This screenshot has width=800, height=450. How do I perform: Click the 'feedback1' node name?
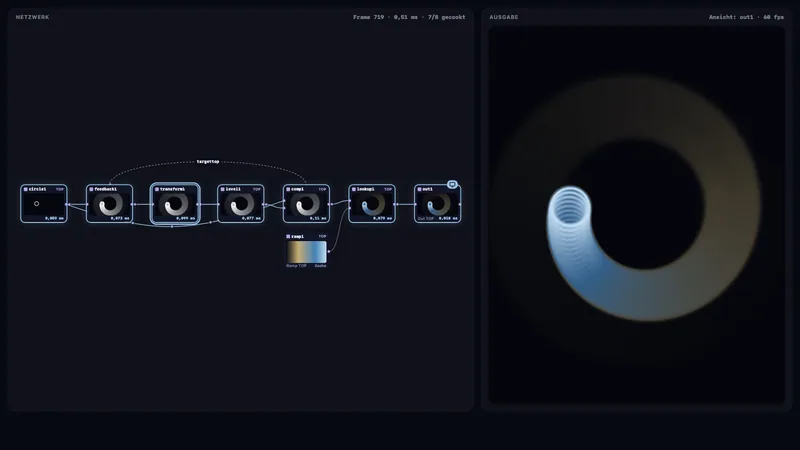(x=106, y=189)
